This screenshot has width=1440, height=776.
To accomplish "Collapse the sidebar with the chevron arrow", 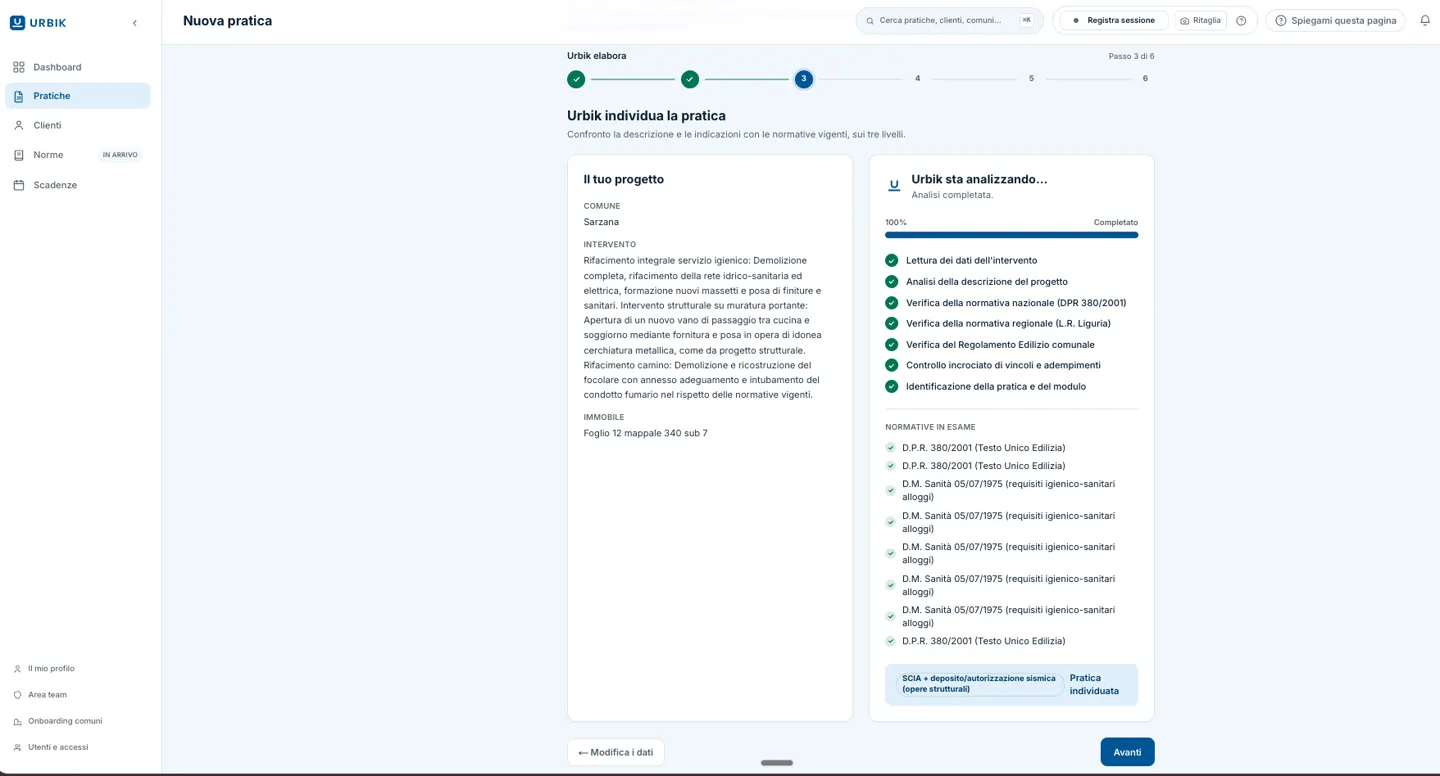I will 135,23.
